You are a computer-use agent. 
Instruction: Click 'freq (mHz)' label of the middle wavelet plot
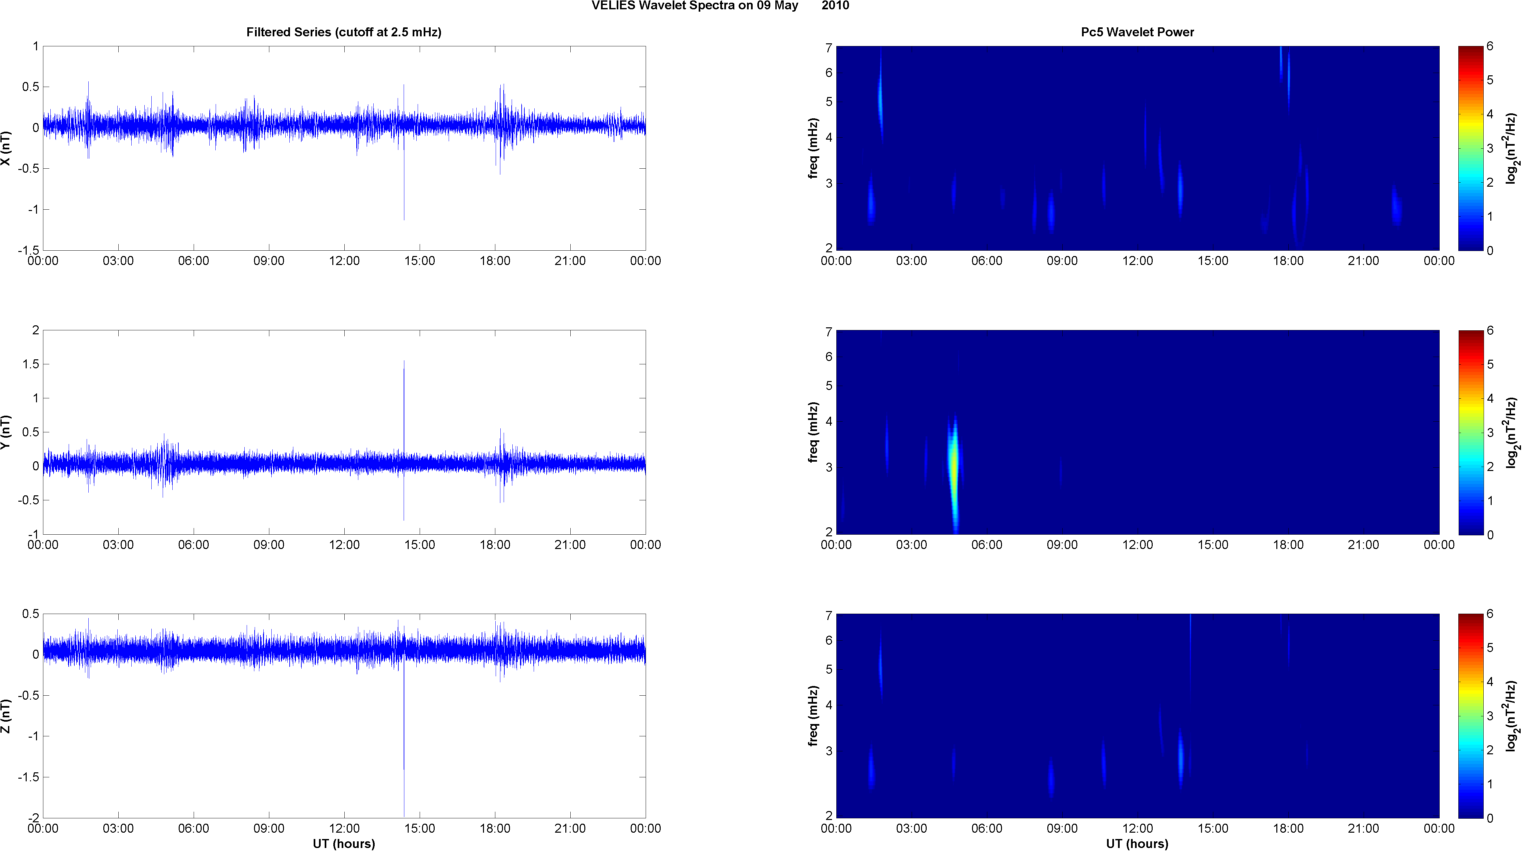(x=813, y=432)
